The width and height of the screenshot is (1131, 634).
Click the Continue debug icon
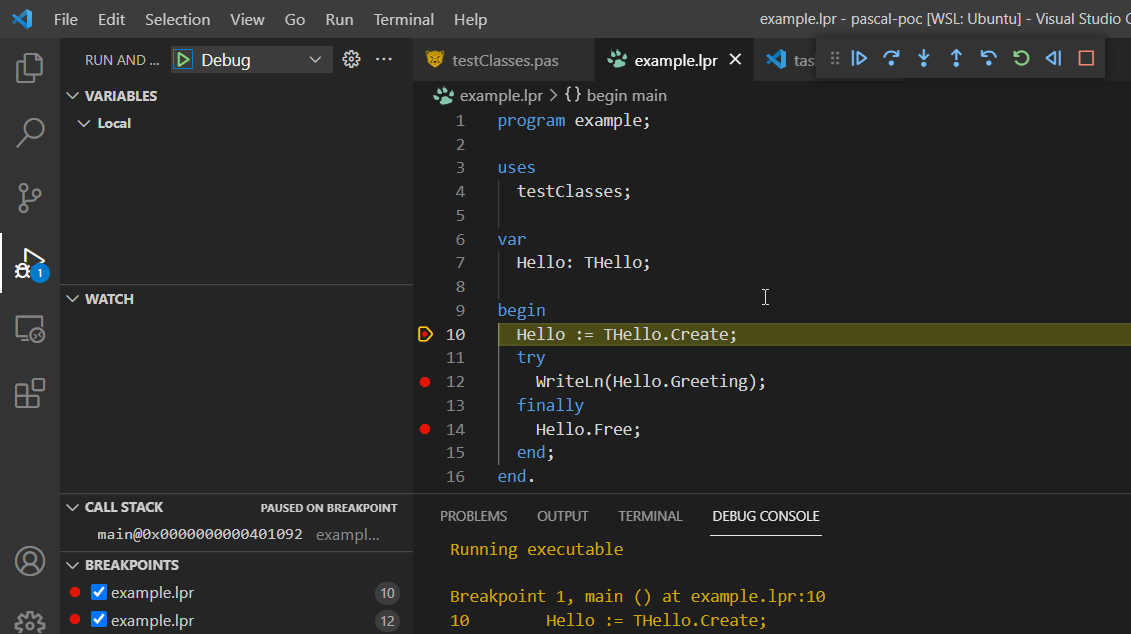pyautogui.click(x=859, y=58)
